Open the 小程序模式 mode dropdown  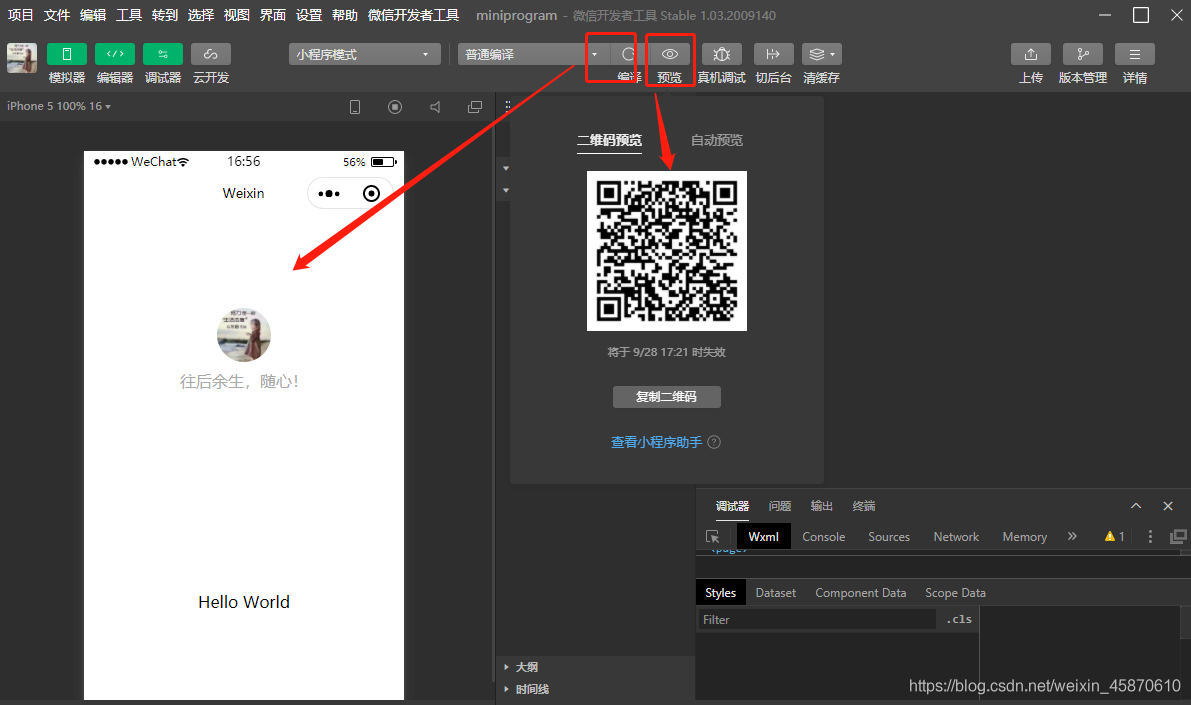click(365, 54)
